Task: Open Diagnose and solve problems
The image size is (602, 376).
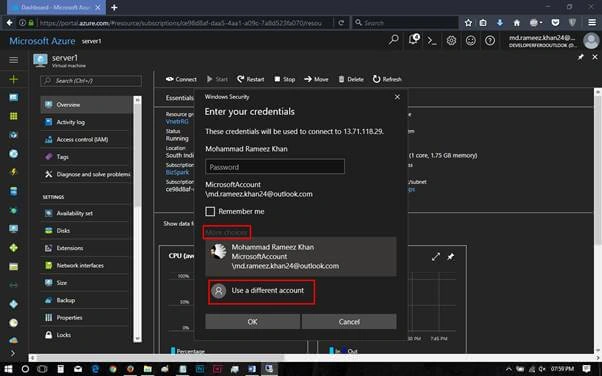Action: tap(86, 174)
